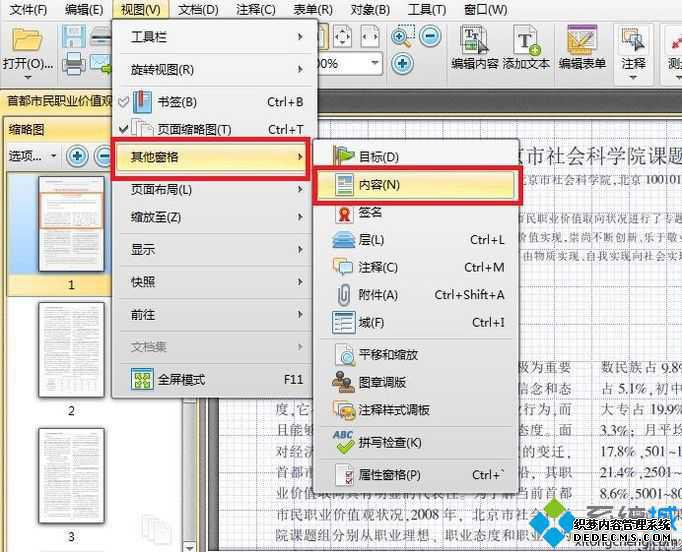Image resolution: width=682 pixels, height=552 pixels.
Task: Expand the 工具栏 submenu
Action: point(214,37)
